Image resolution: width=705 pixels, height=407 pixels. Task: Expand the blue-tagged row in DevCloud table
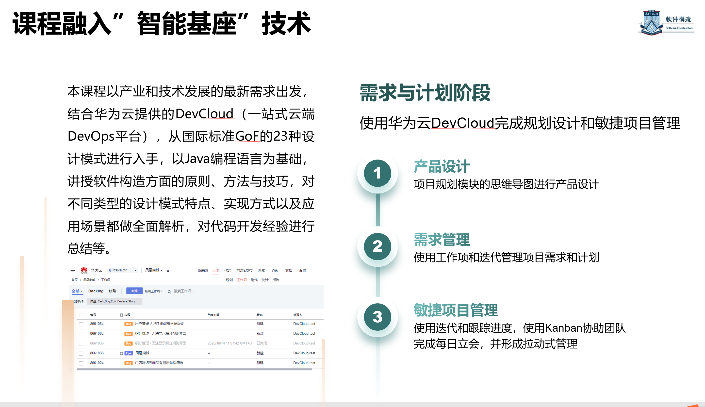(121, 353)
